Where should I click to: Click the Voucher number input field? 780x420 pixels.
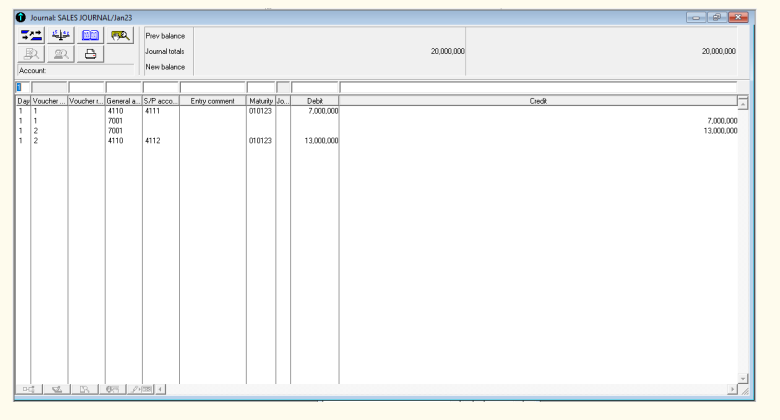[49, 88]
